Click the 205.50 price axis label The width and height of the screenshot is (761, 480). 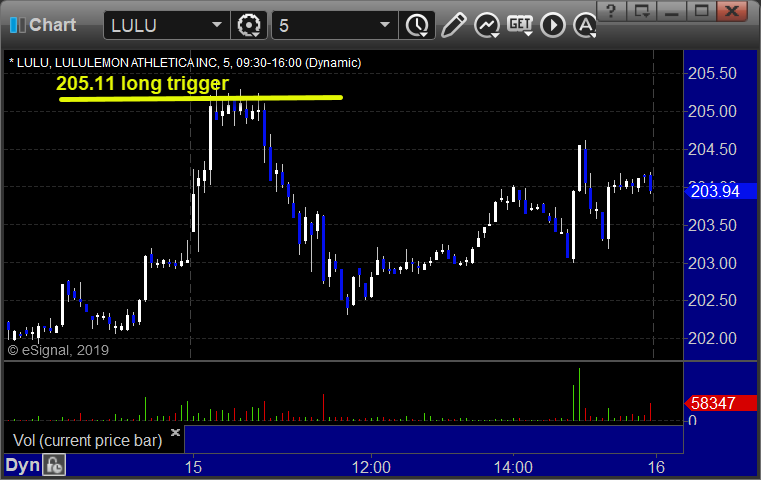pyautogui.click(x=712, y=74)
